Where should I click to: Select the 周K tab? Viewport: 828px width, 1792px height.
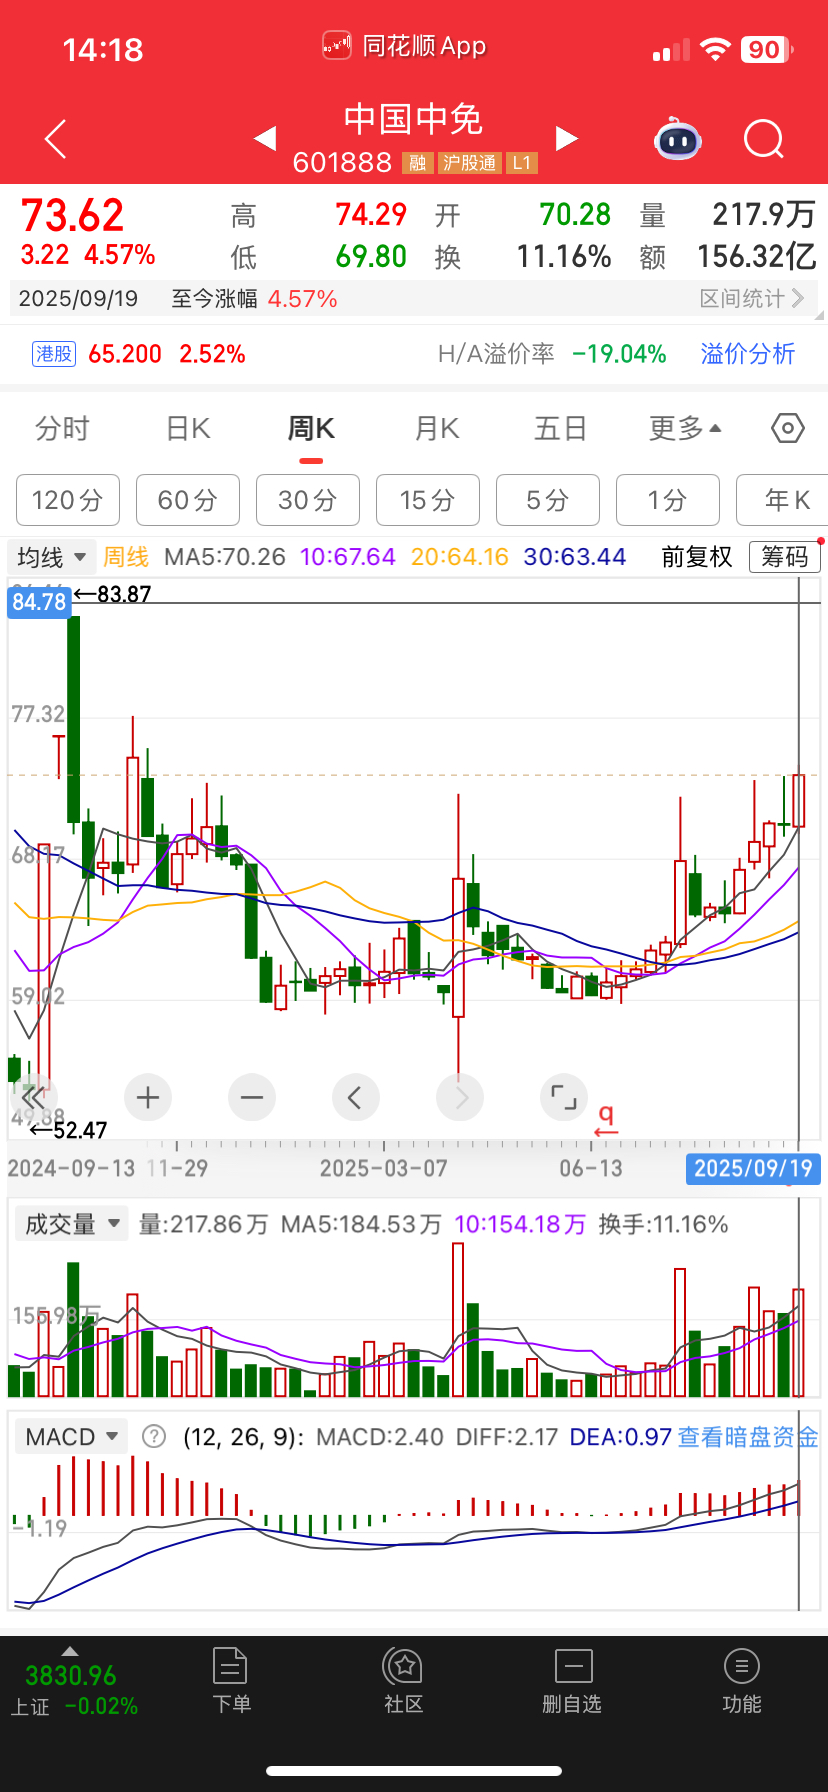pyautogui.click(x=311, y=429)
